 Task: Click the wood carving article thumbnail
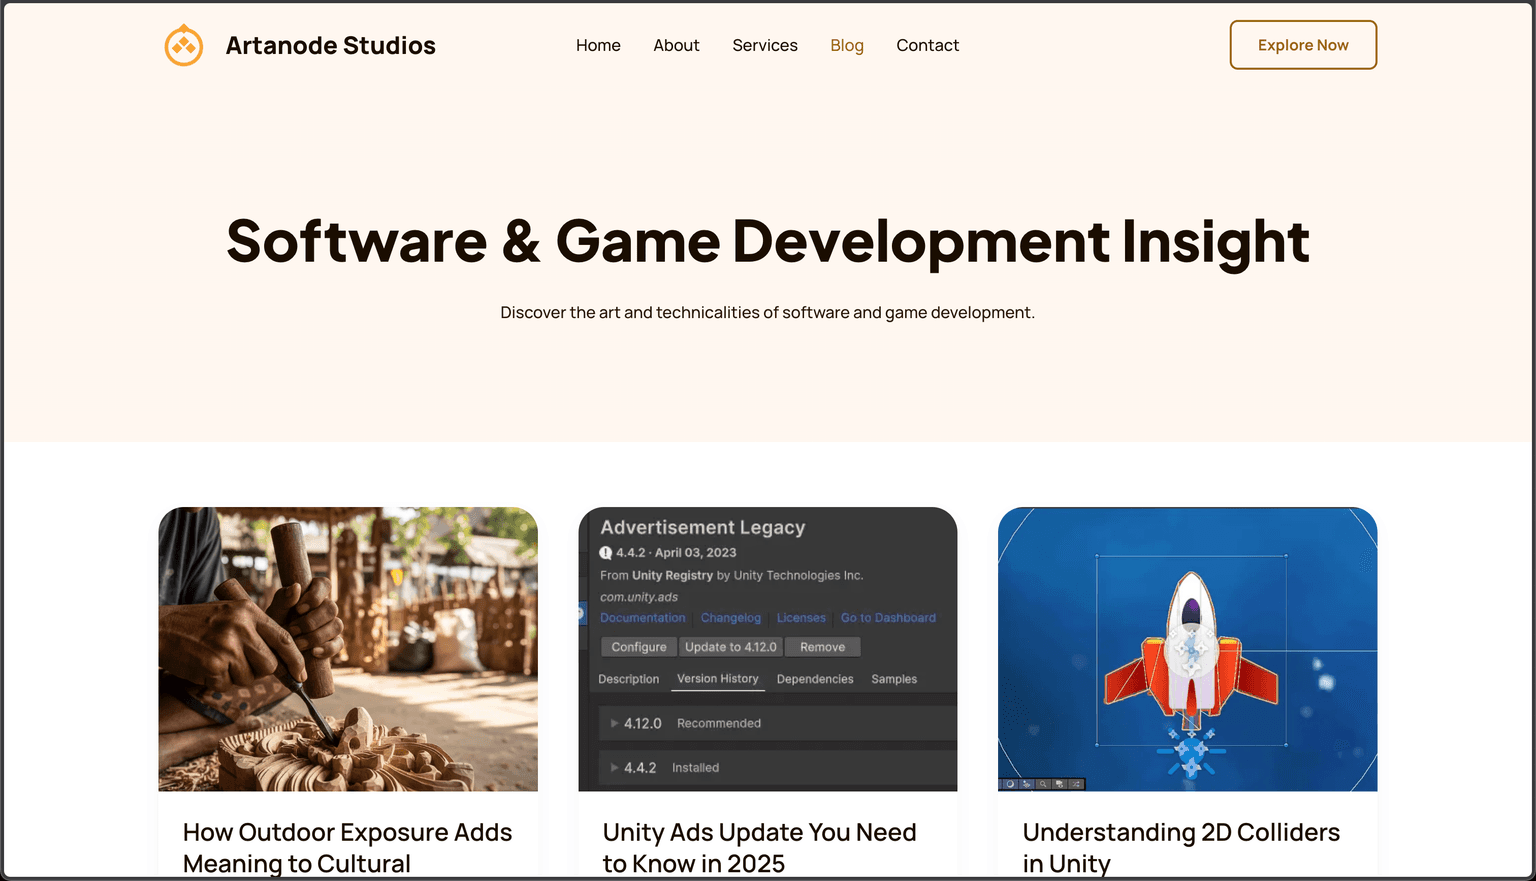click(347, 648)
